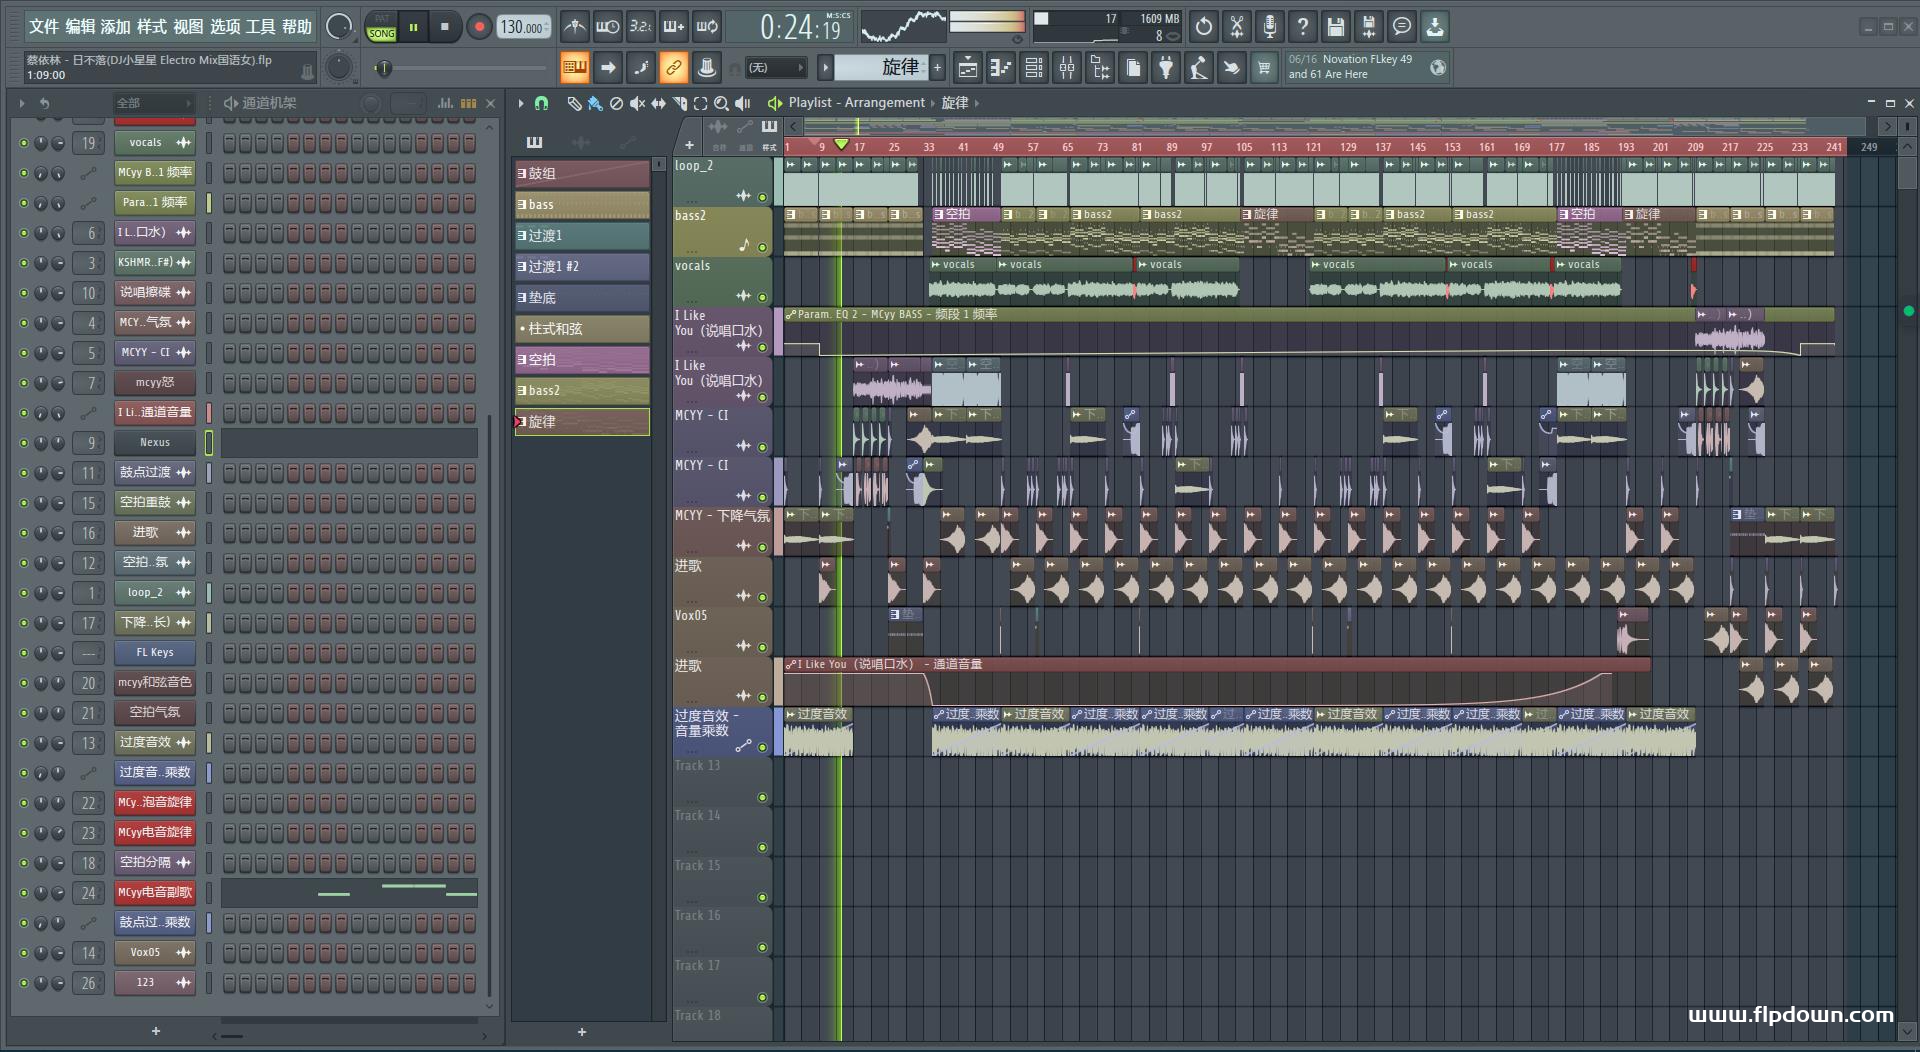
Task: Expand the 旋律 breadcrumb in Playlist title
Action: point(955,103)
